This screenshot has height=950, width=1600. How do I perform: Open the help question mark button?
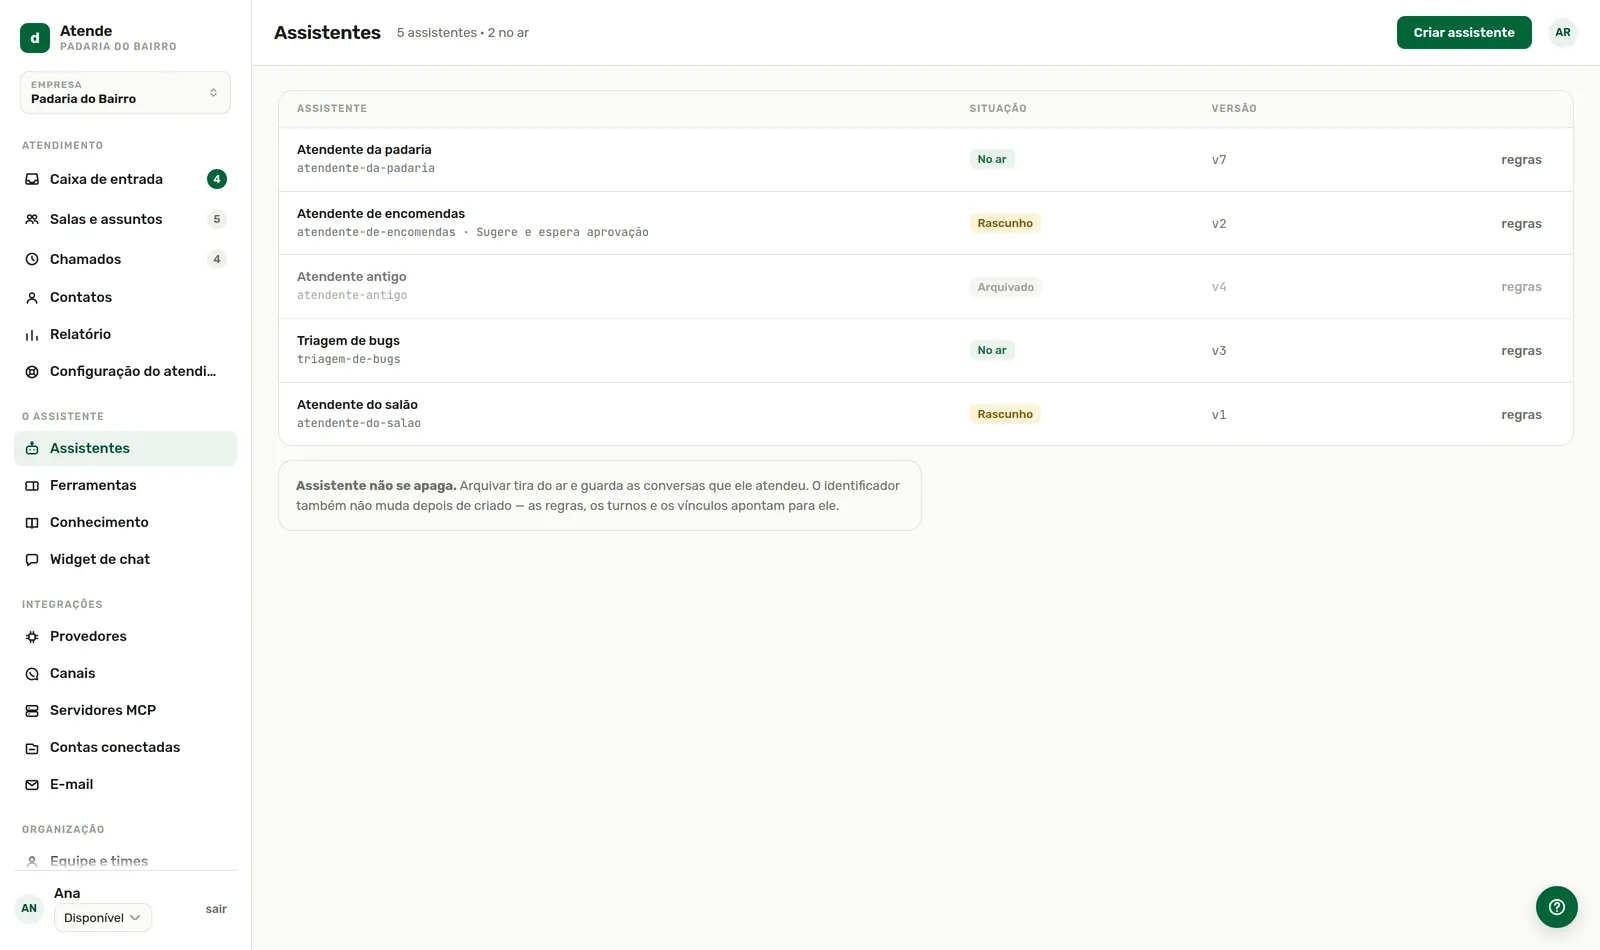pyautogui.click(x=1557, y=907)
